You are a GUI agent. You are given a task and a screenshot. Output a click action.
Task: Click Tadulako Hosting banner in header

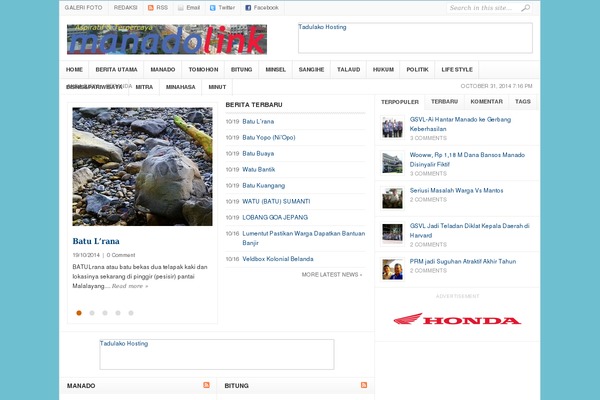[x=415, y=38]
